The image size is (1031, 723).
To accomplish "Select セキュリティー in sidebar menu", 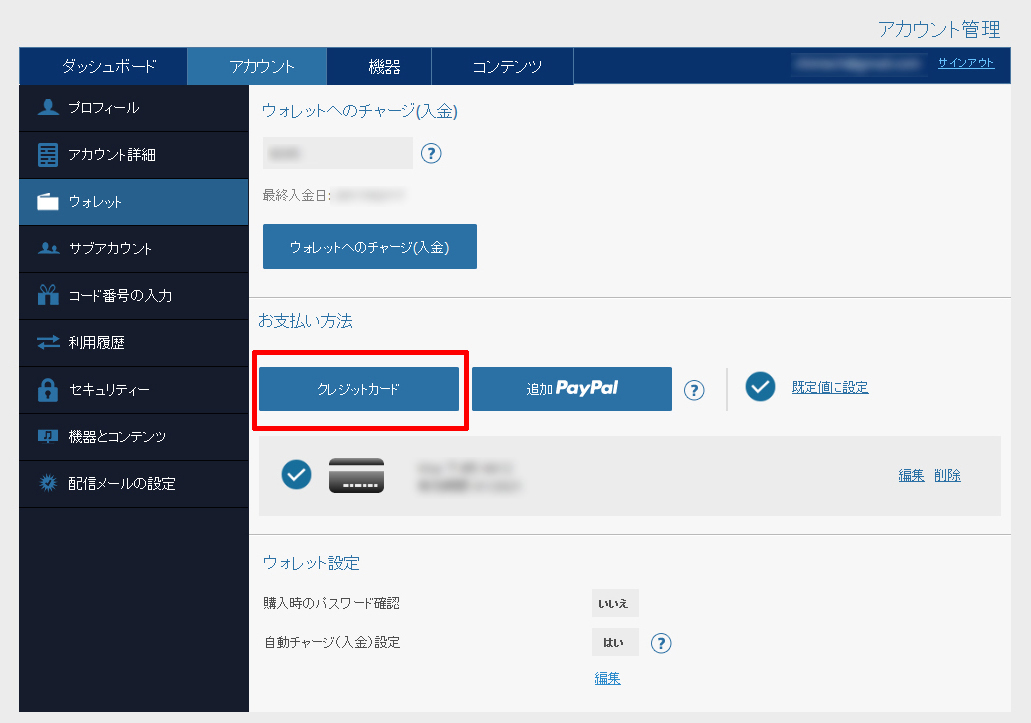I will pos(134,390).
